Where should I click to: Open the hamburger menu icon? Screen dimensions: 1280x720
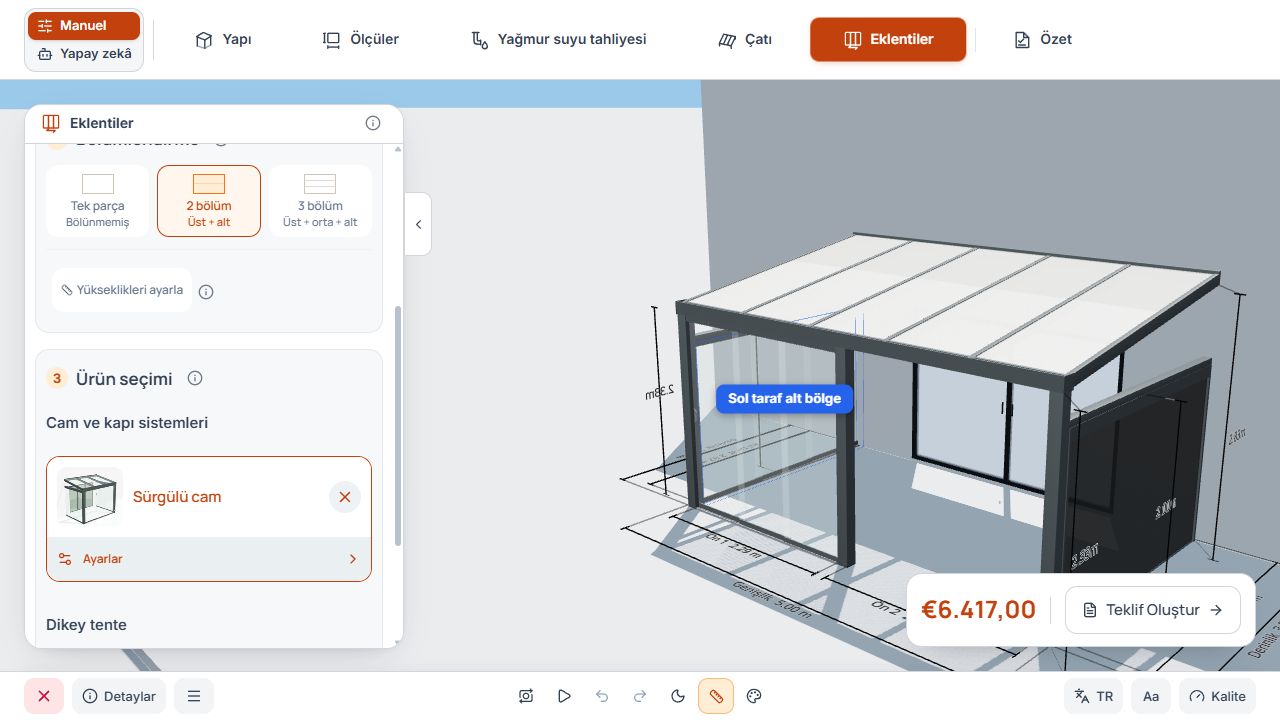click(x=194, y=696)
